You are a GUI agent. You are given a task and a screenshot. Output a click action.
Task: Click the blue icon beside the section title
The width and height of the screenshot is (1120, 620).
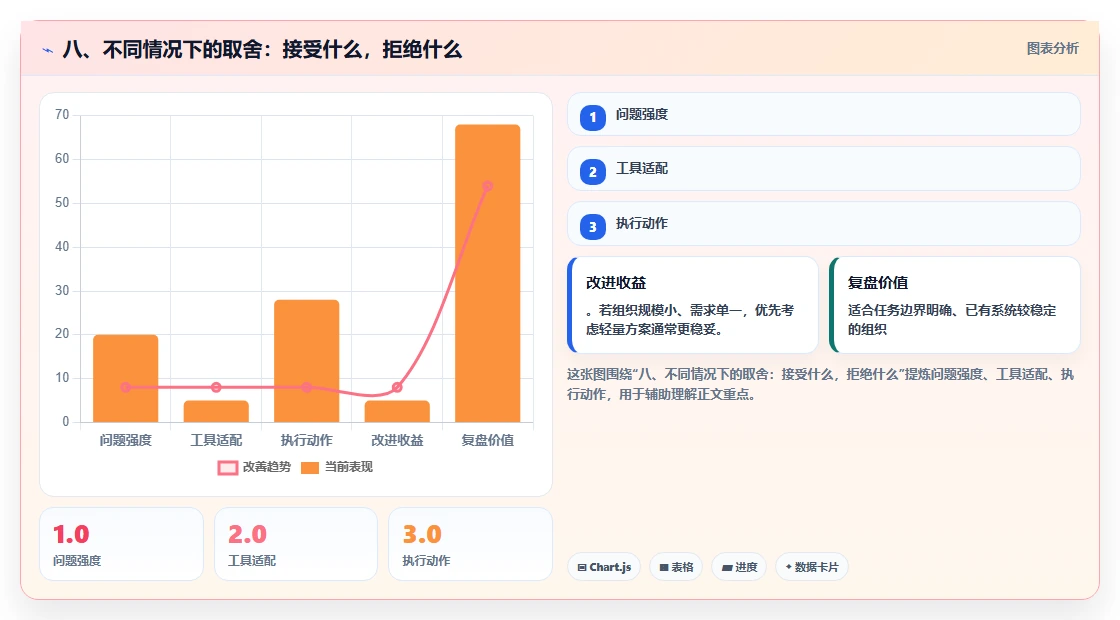pos(48,51)
